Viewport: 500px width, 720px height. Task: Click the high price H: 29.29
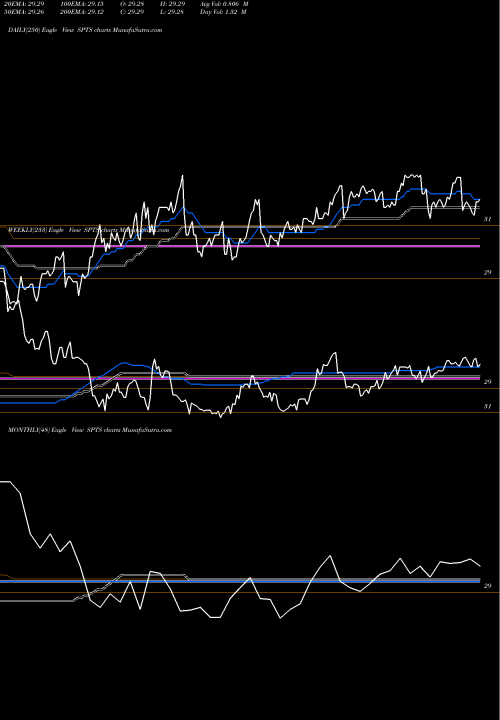coord(173,4)
